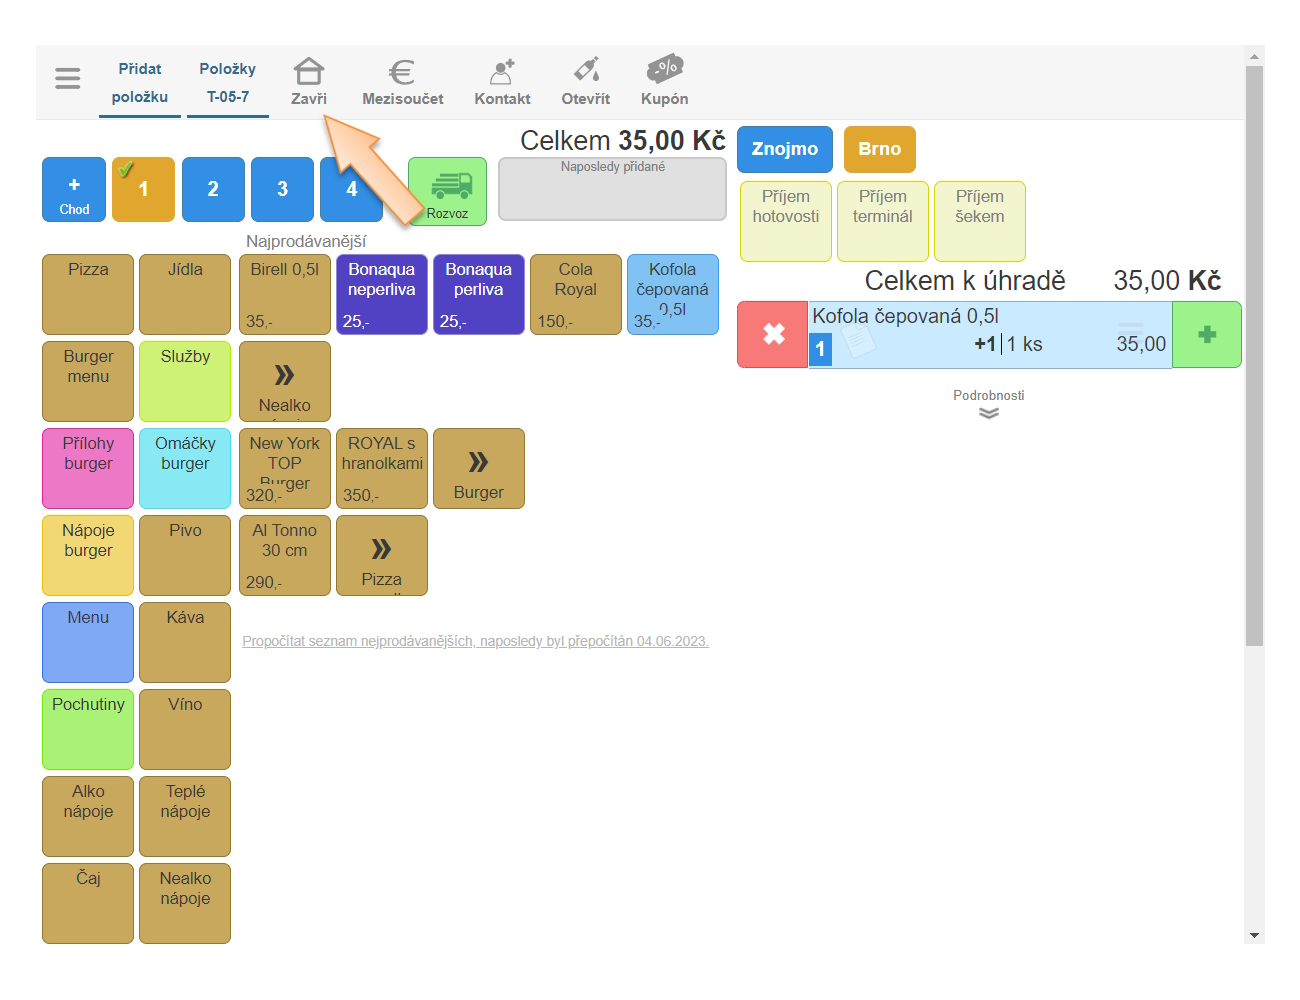Click the Zavři house icon

click(x=308, y=73)
